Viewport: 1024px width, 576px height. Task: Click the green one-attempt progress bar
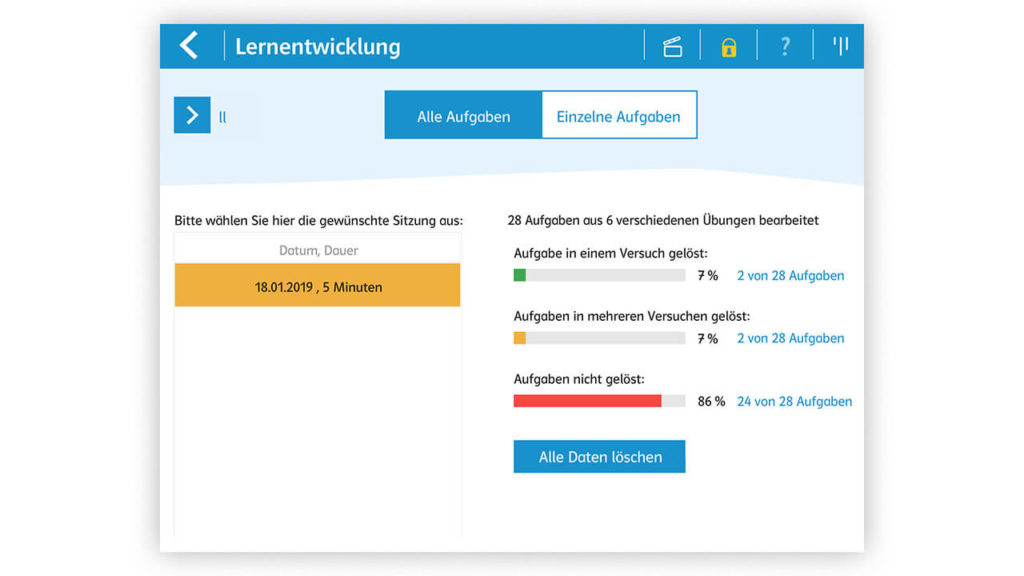(599, 276)
